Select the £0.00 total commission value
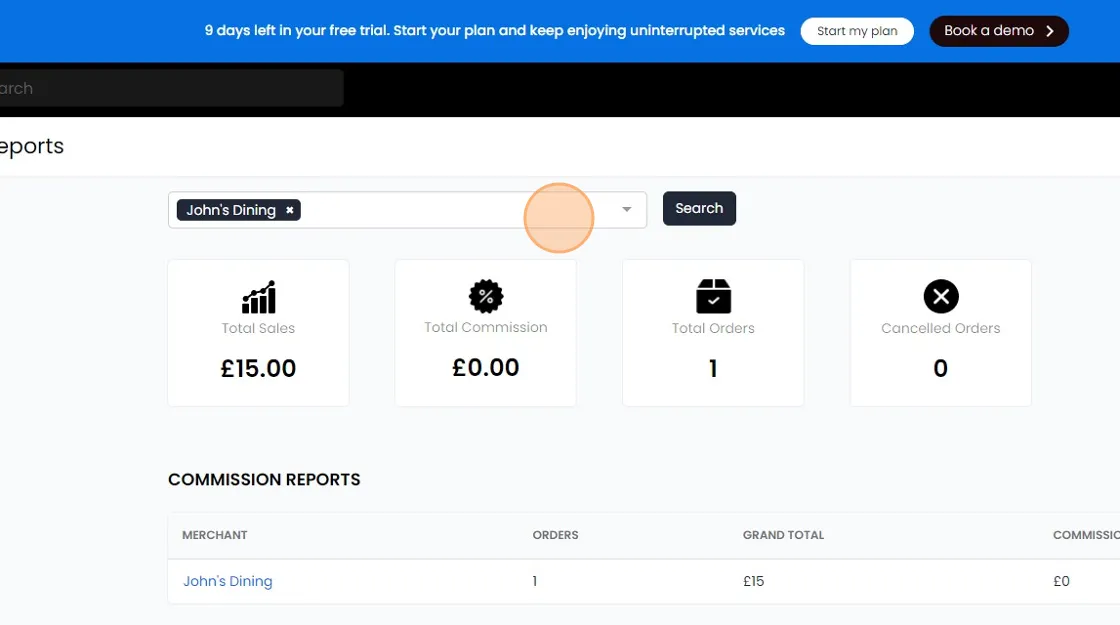This screenshot has width=1120, height=625. 486,368
